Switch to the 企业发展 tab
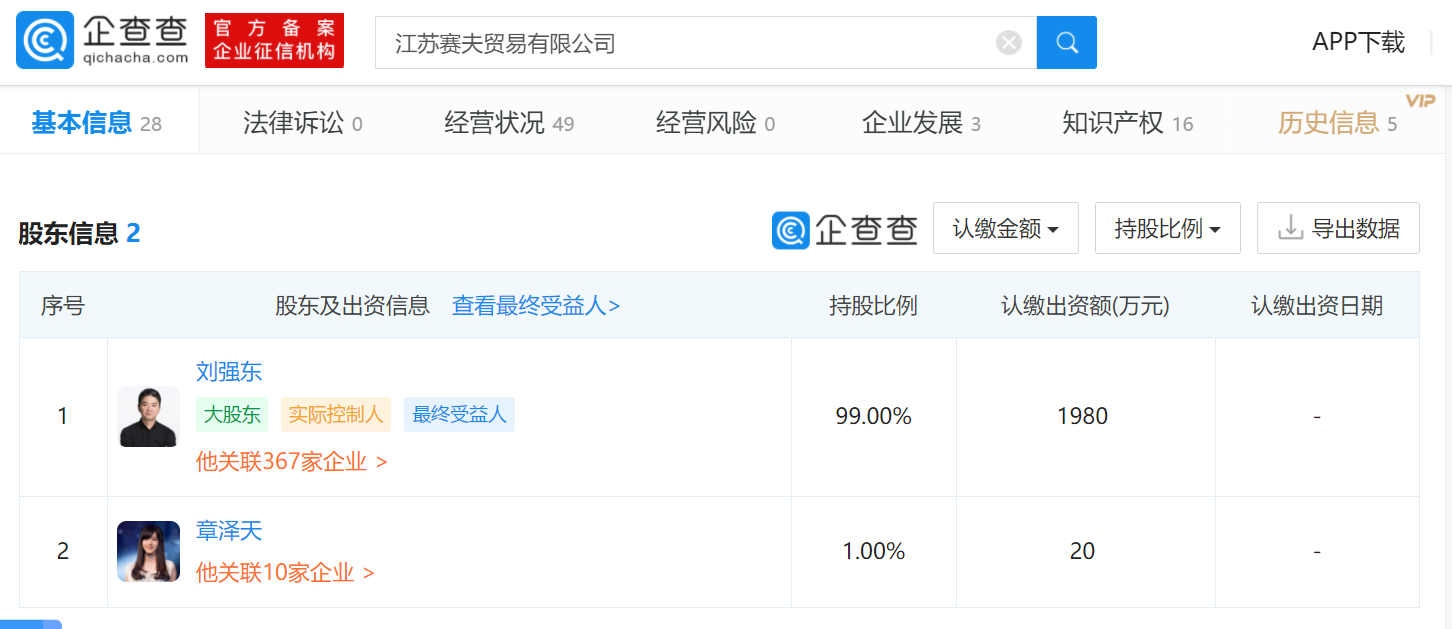Screen dimensions: 1452x629 coord(921,123)
